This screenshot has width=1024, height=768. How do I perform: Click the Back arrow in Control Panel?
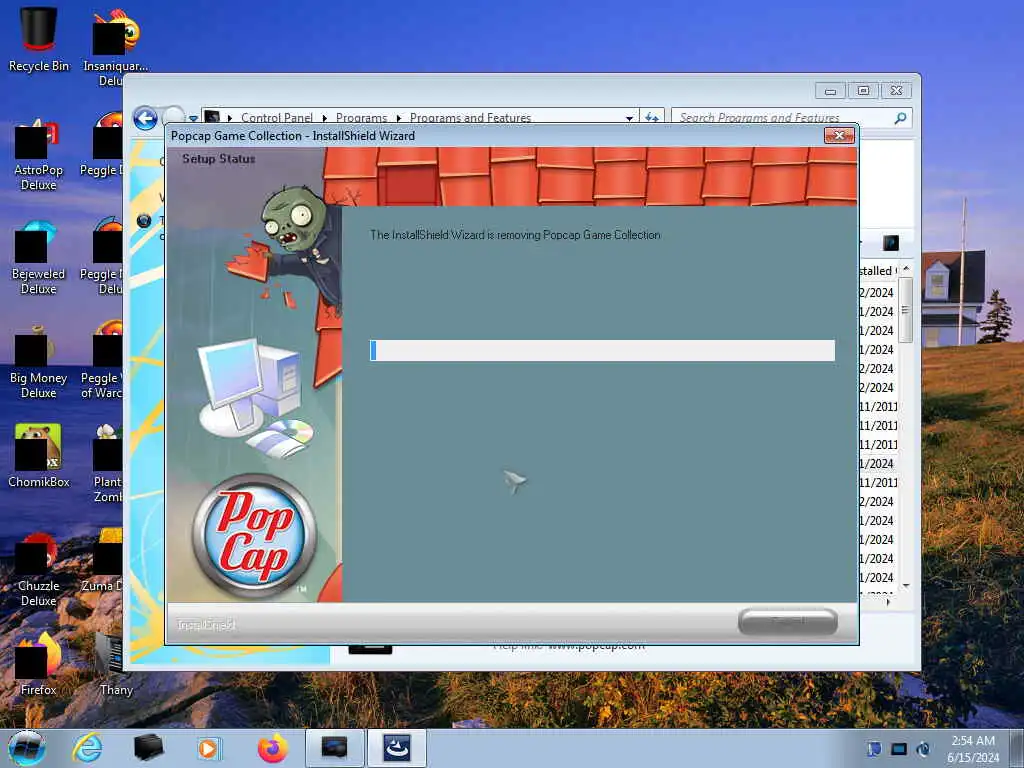[x=145, y=118]
